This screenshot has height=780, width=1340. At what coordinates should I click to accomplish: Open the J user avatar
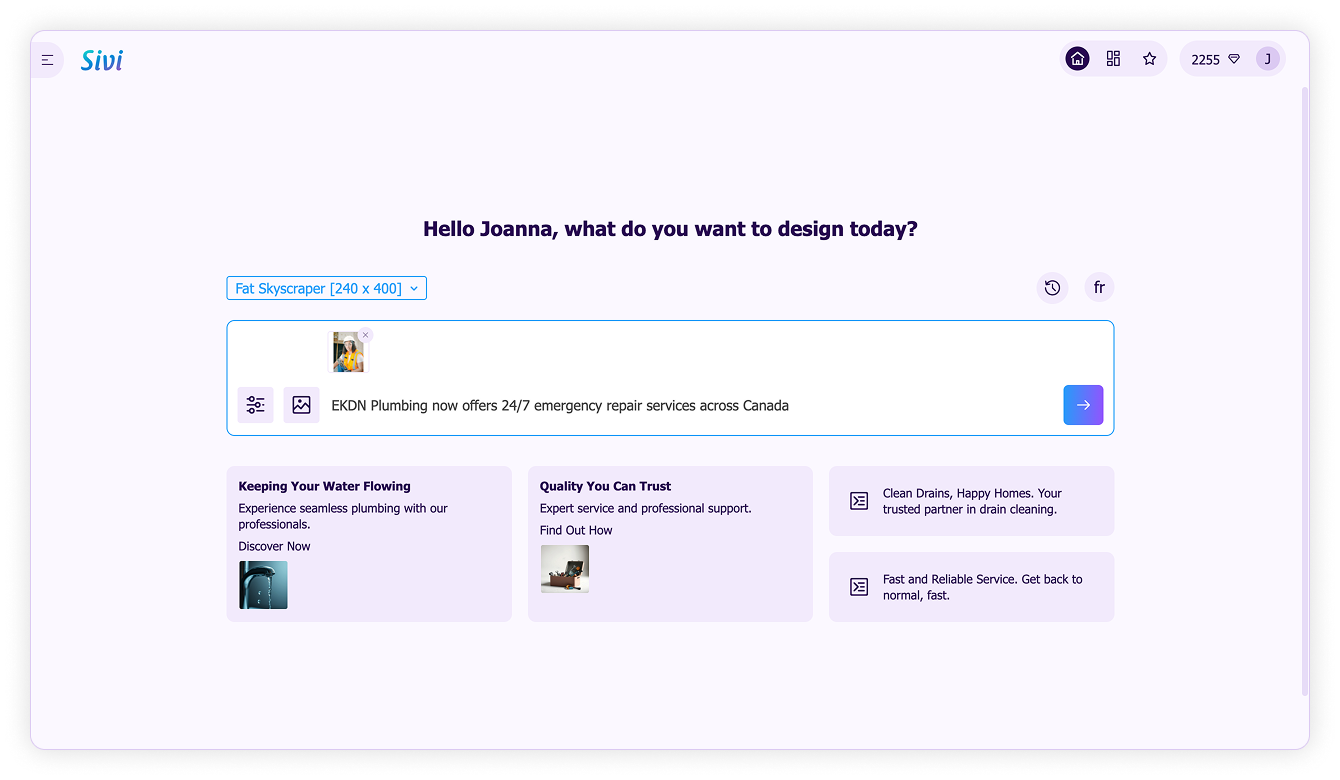[1268, 59]
